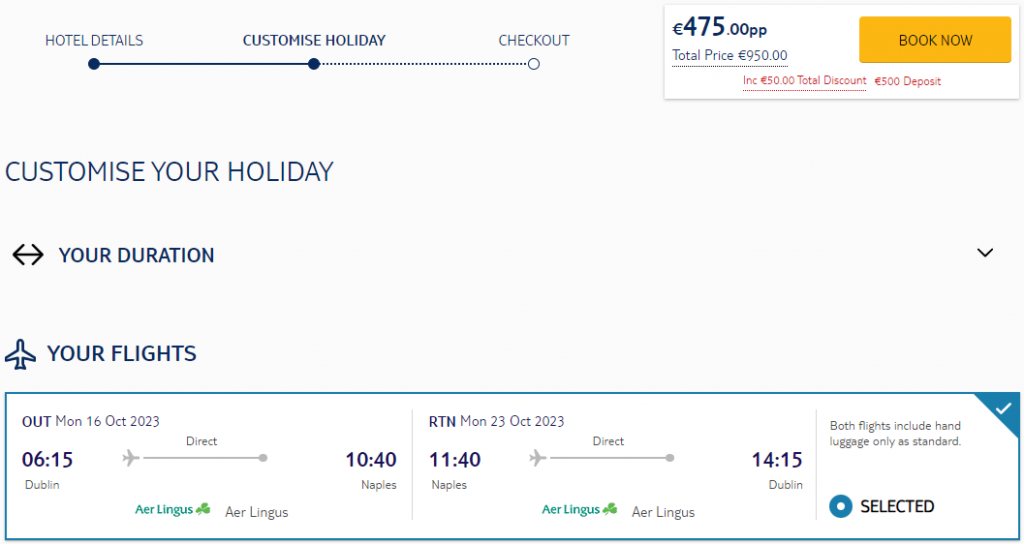Click the double-arrow duration icon
This screenshot has width=1024, height=544.
click(x=28, y=255)
